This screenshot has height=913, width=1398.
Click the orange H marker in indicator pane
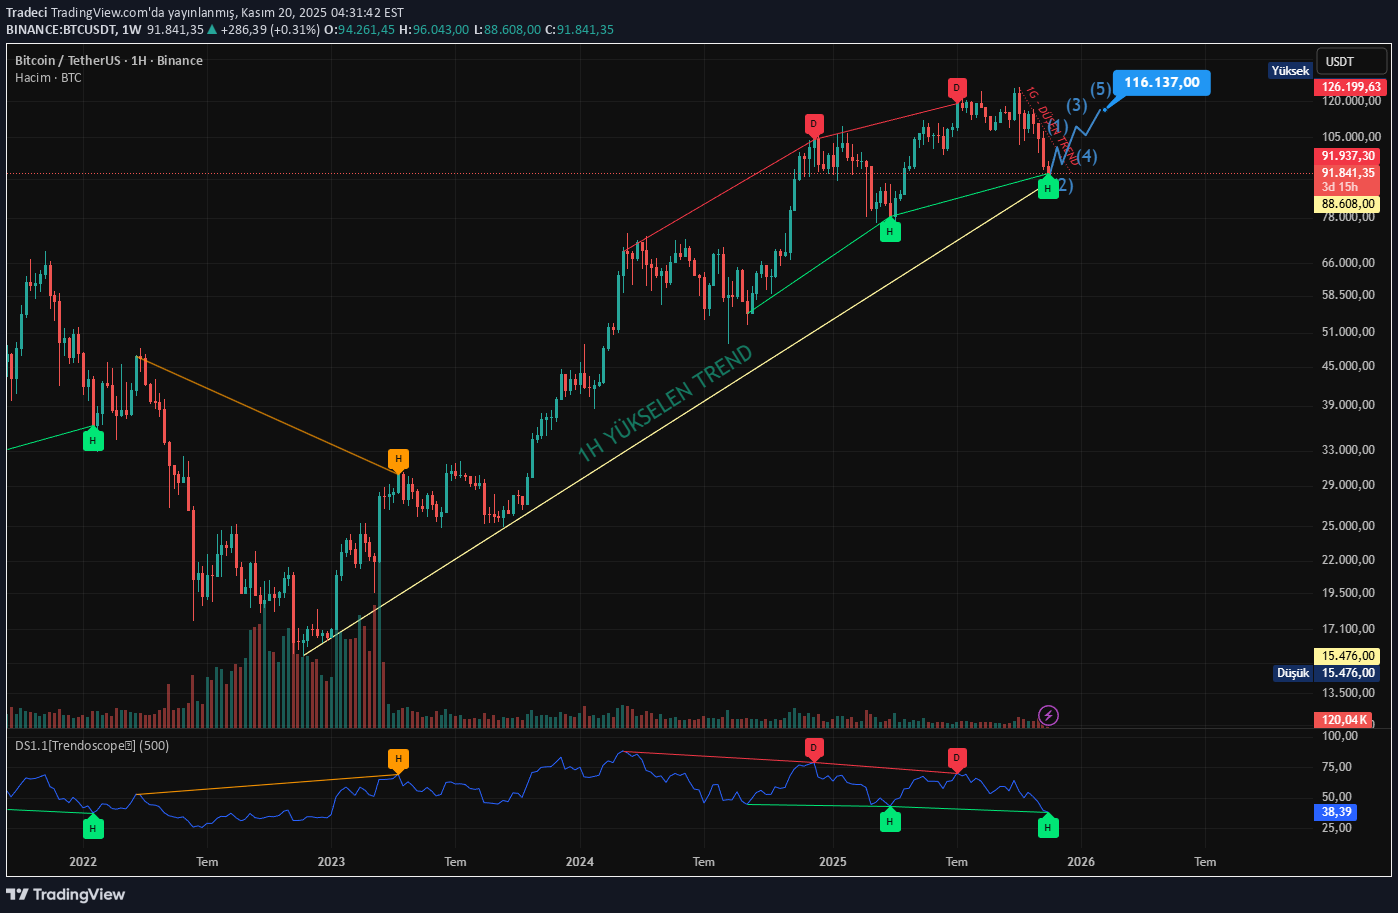click(x=398, y=759)
